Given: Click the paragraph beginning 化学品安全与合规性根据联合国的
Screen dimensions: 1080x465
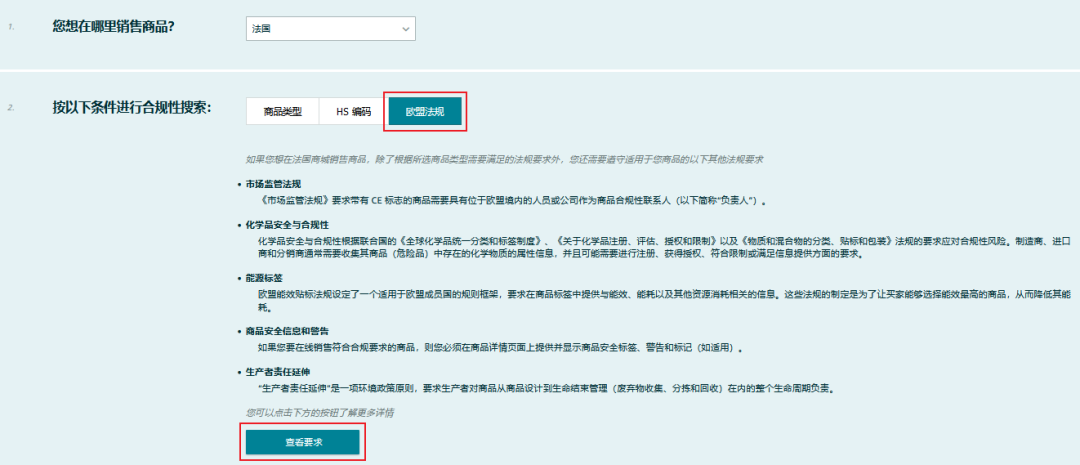Looking at the screenshot, I should pos(665,247).
